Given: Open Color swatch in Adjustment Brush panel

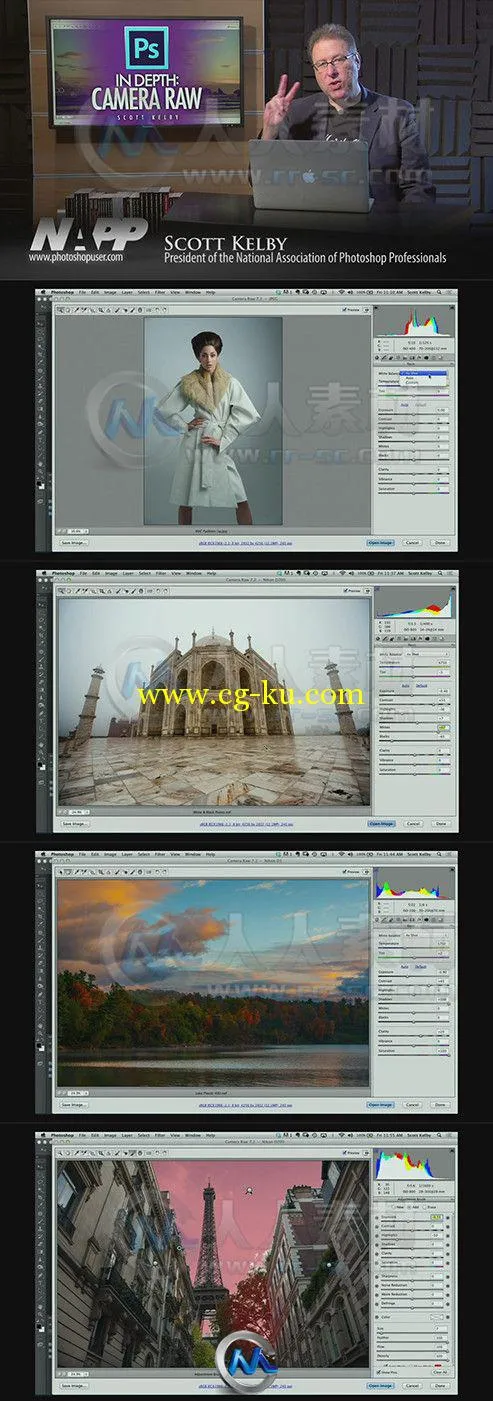Looking at the screenshot, I should 437,1317.
